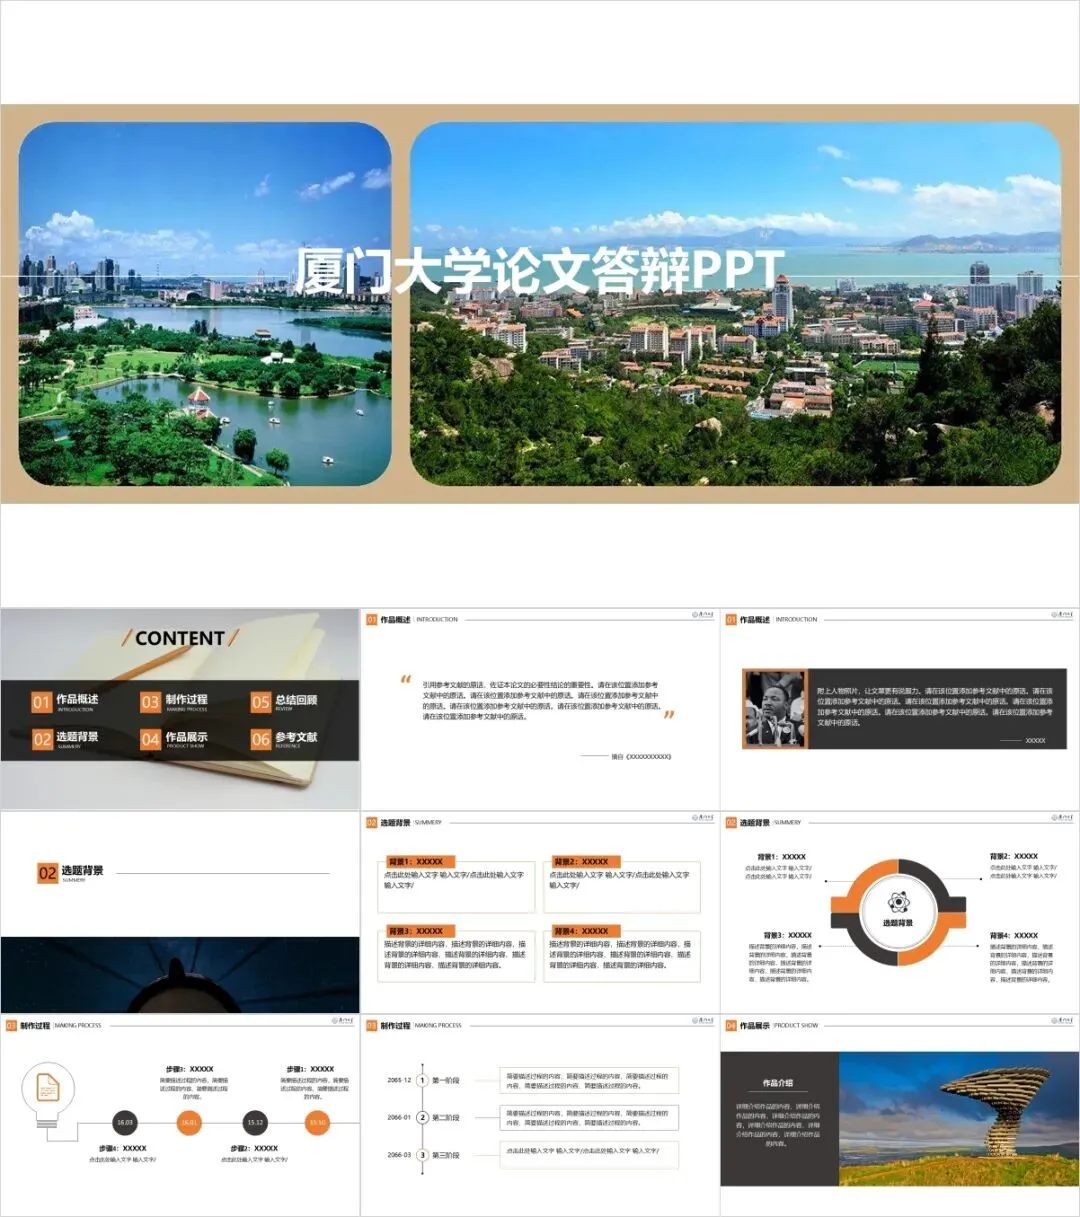Click the orange 背景1: XXXXX label tag
Viewport: 1080px width, 1217px height.
[421, 861]
